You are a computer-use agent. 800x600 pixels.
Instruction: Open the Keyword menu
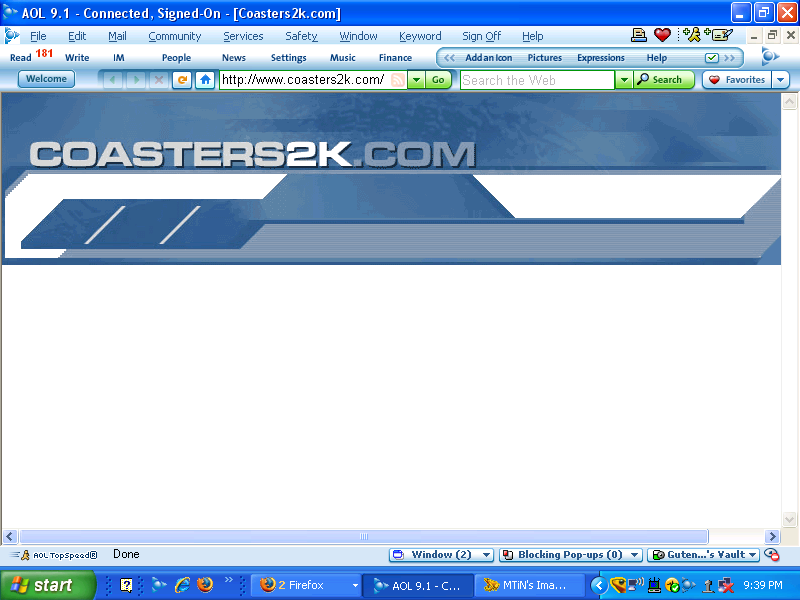coord(420,36)
